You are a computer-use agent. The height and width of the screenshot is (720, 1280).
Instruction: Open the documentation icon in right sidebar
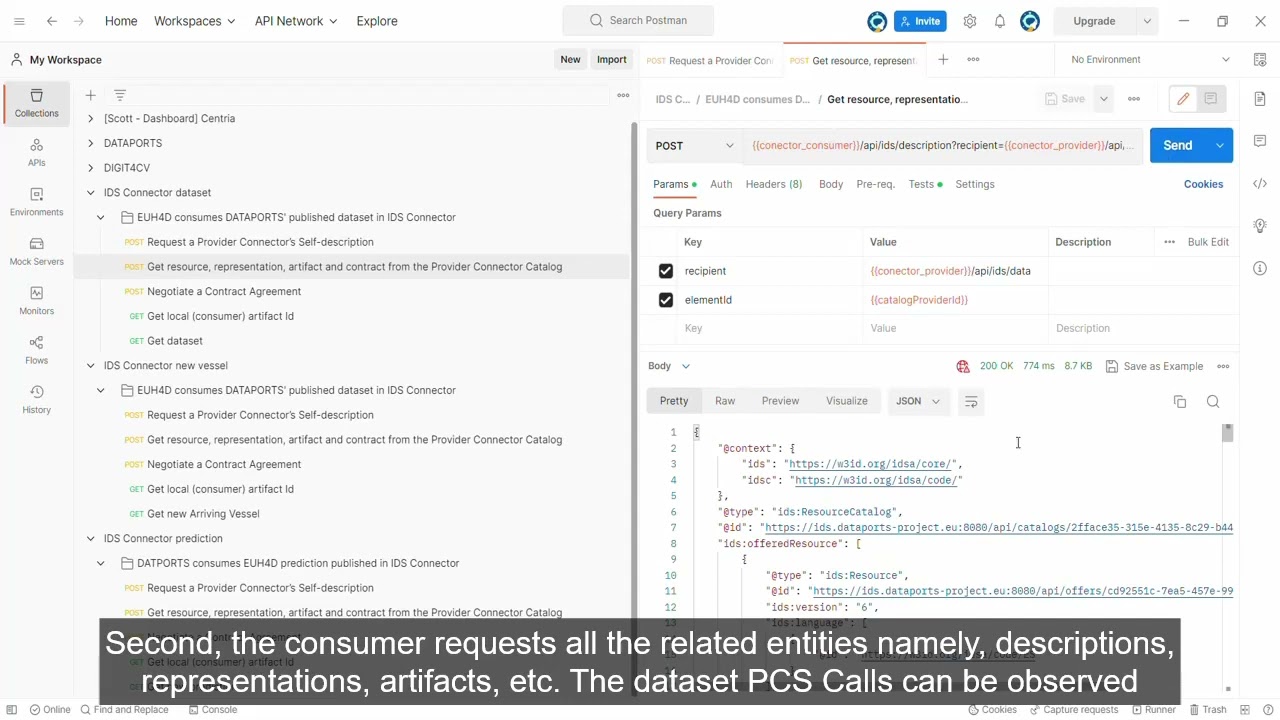(1260, 99)
